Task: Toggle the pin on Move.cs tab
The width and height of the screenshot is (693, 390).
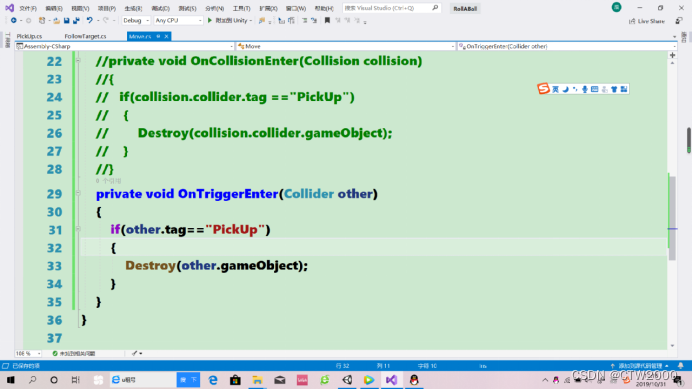Action: click(x=158, y=36)
